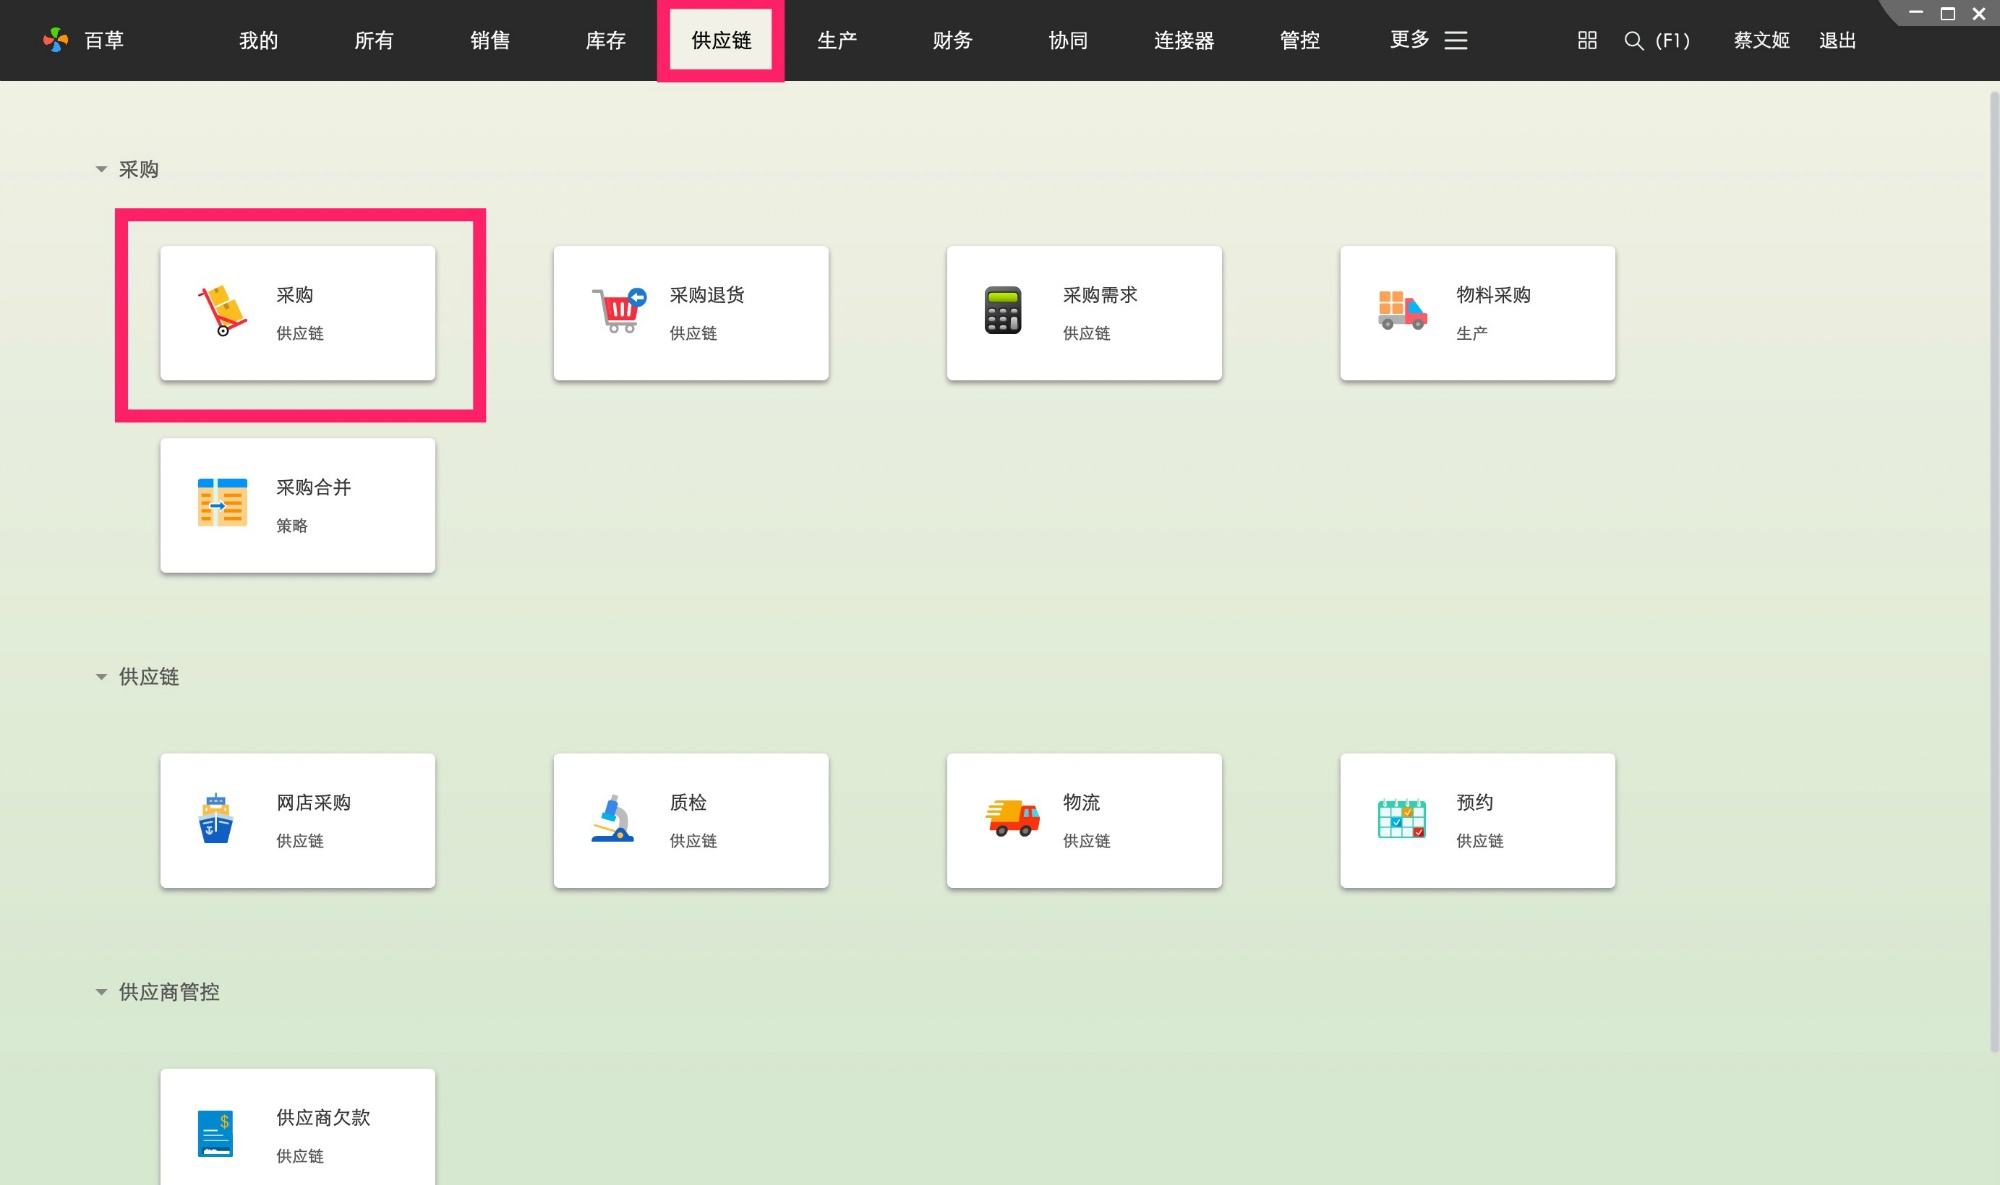Collapse the 供应链 section
The height and width of the screenshot is (1185, 2000).
(x=100, y=676)
